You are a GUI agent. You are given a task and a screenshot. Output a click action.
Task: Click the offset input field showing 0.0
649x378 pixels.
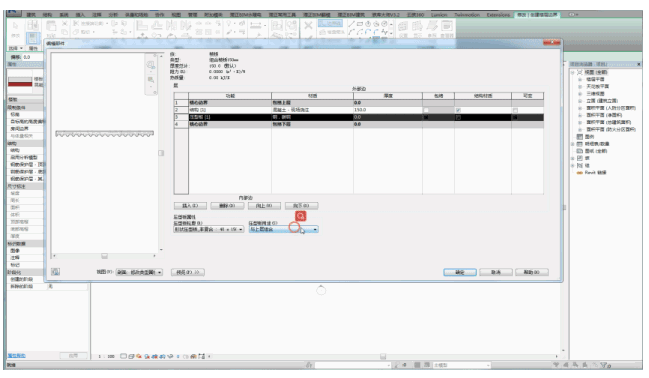(32, 57)
